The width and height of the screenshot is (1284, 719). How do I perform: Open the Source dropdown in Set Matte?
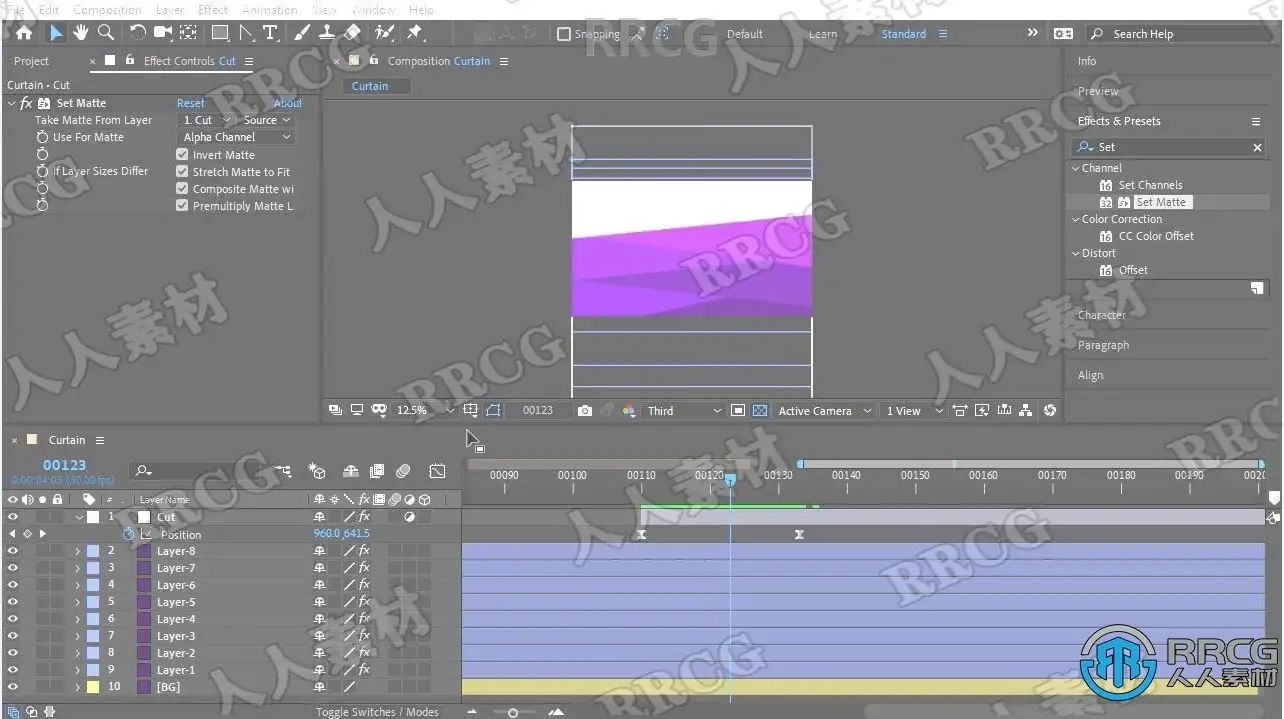click(x=267, y=120)
